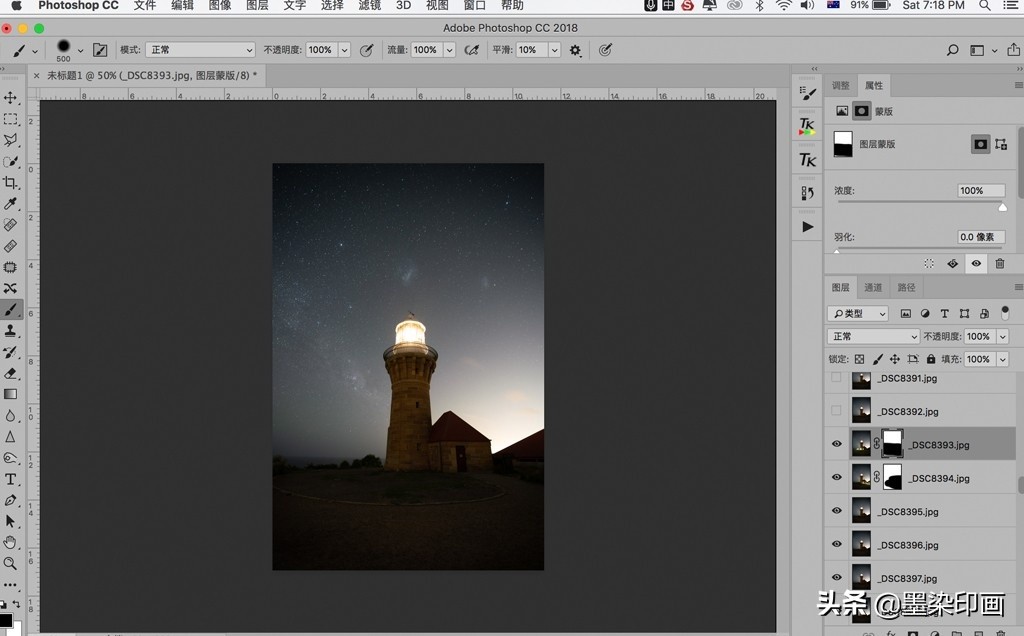Delete the mask with the trash icon
1024x636 pixels.
click(999, 263)
